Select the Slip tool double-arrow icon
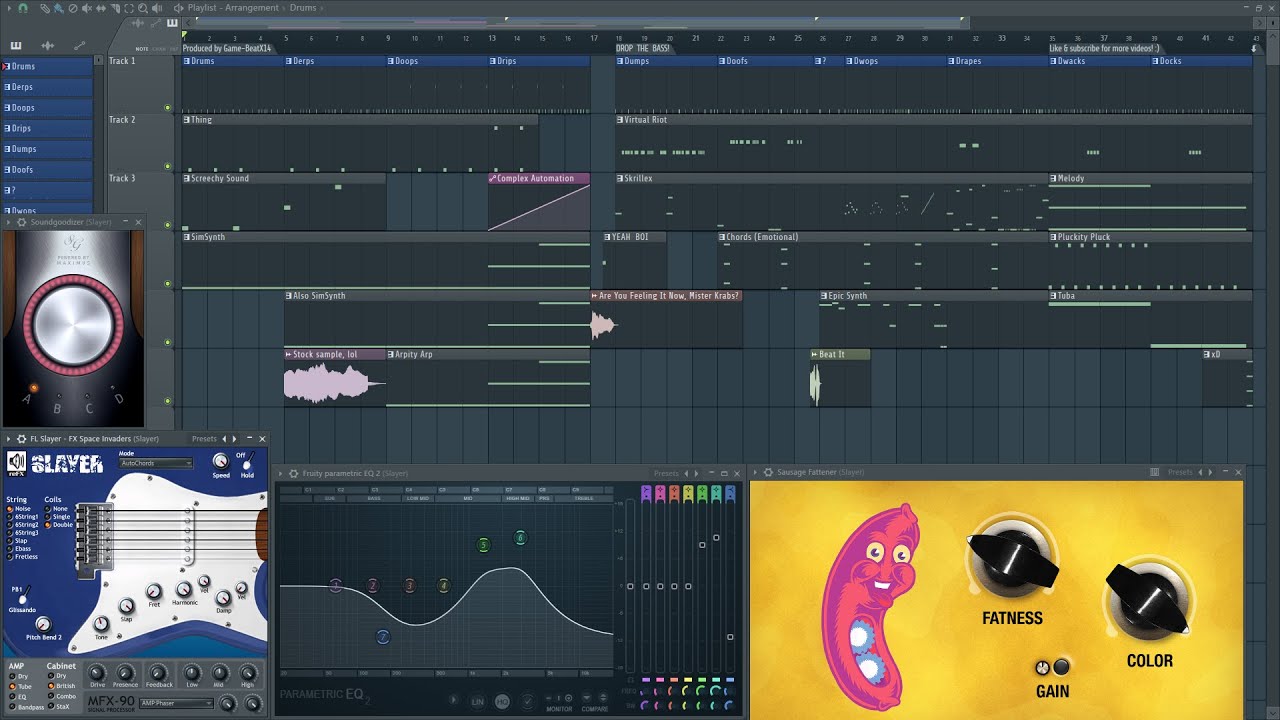Screen dimensions: 1280x720 click(x=101, y=8)
